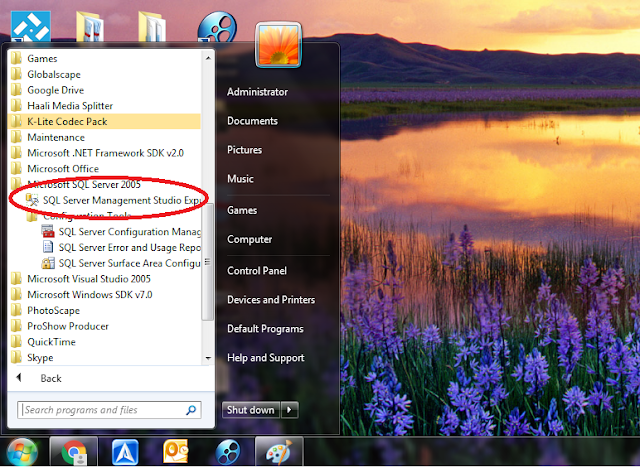Launch SQL Server Management Studio Express
The height and width of the screenshot is (468, 640).
[x=112, y=200]
